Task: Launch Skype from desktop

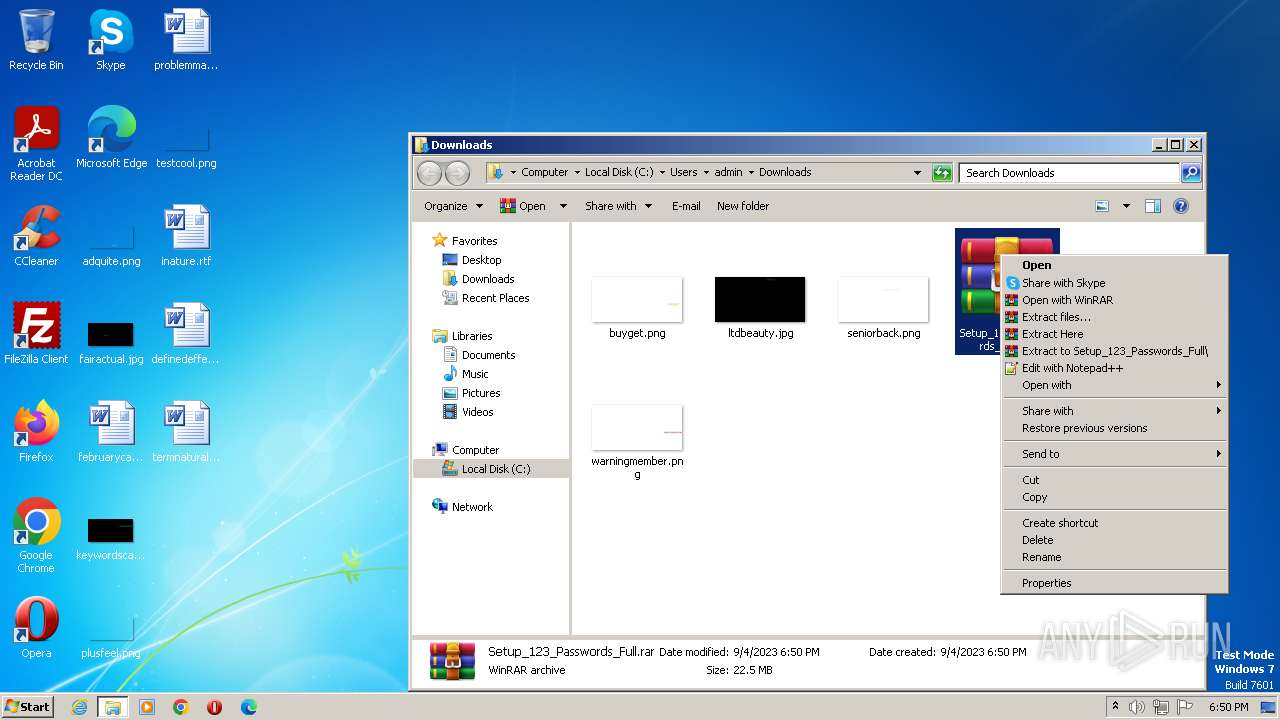Action: click(x=110, y=40)
